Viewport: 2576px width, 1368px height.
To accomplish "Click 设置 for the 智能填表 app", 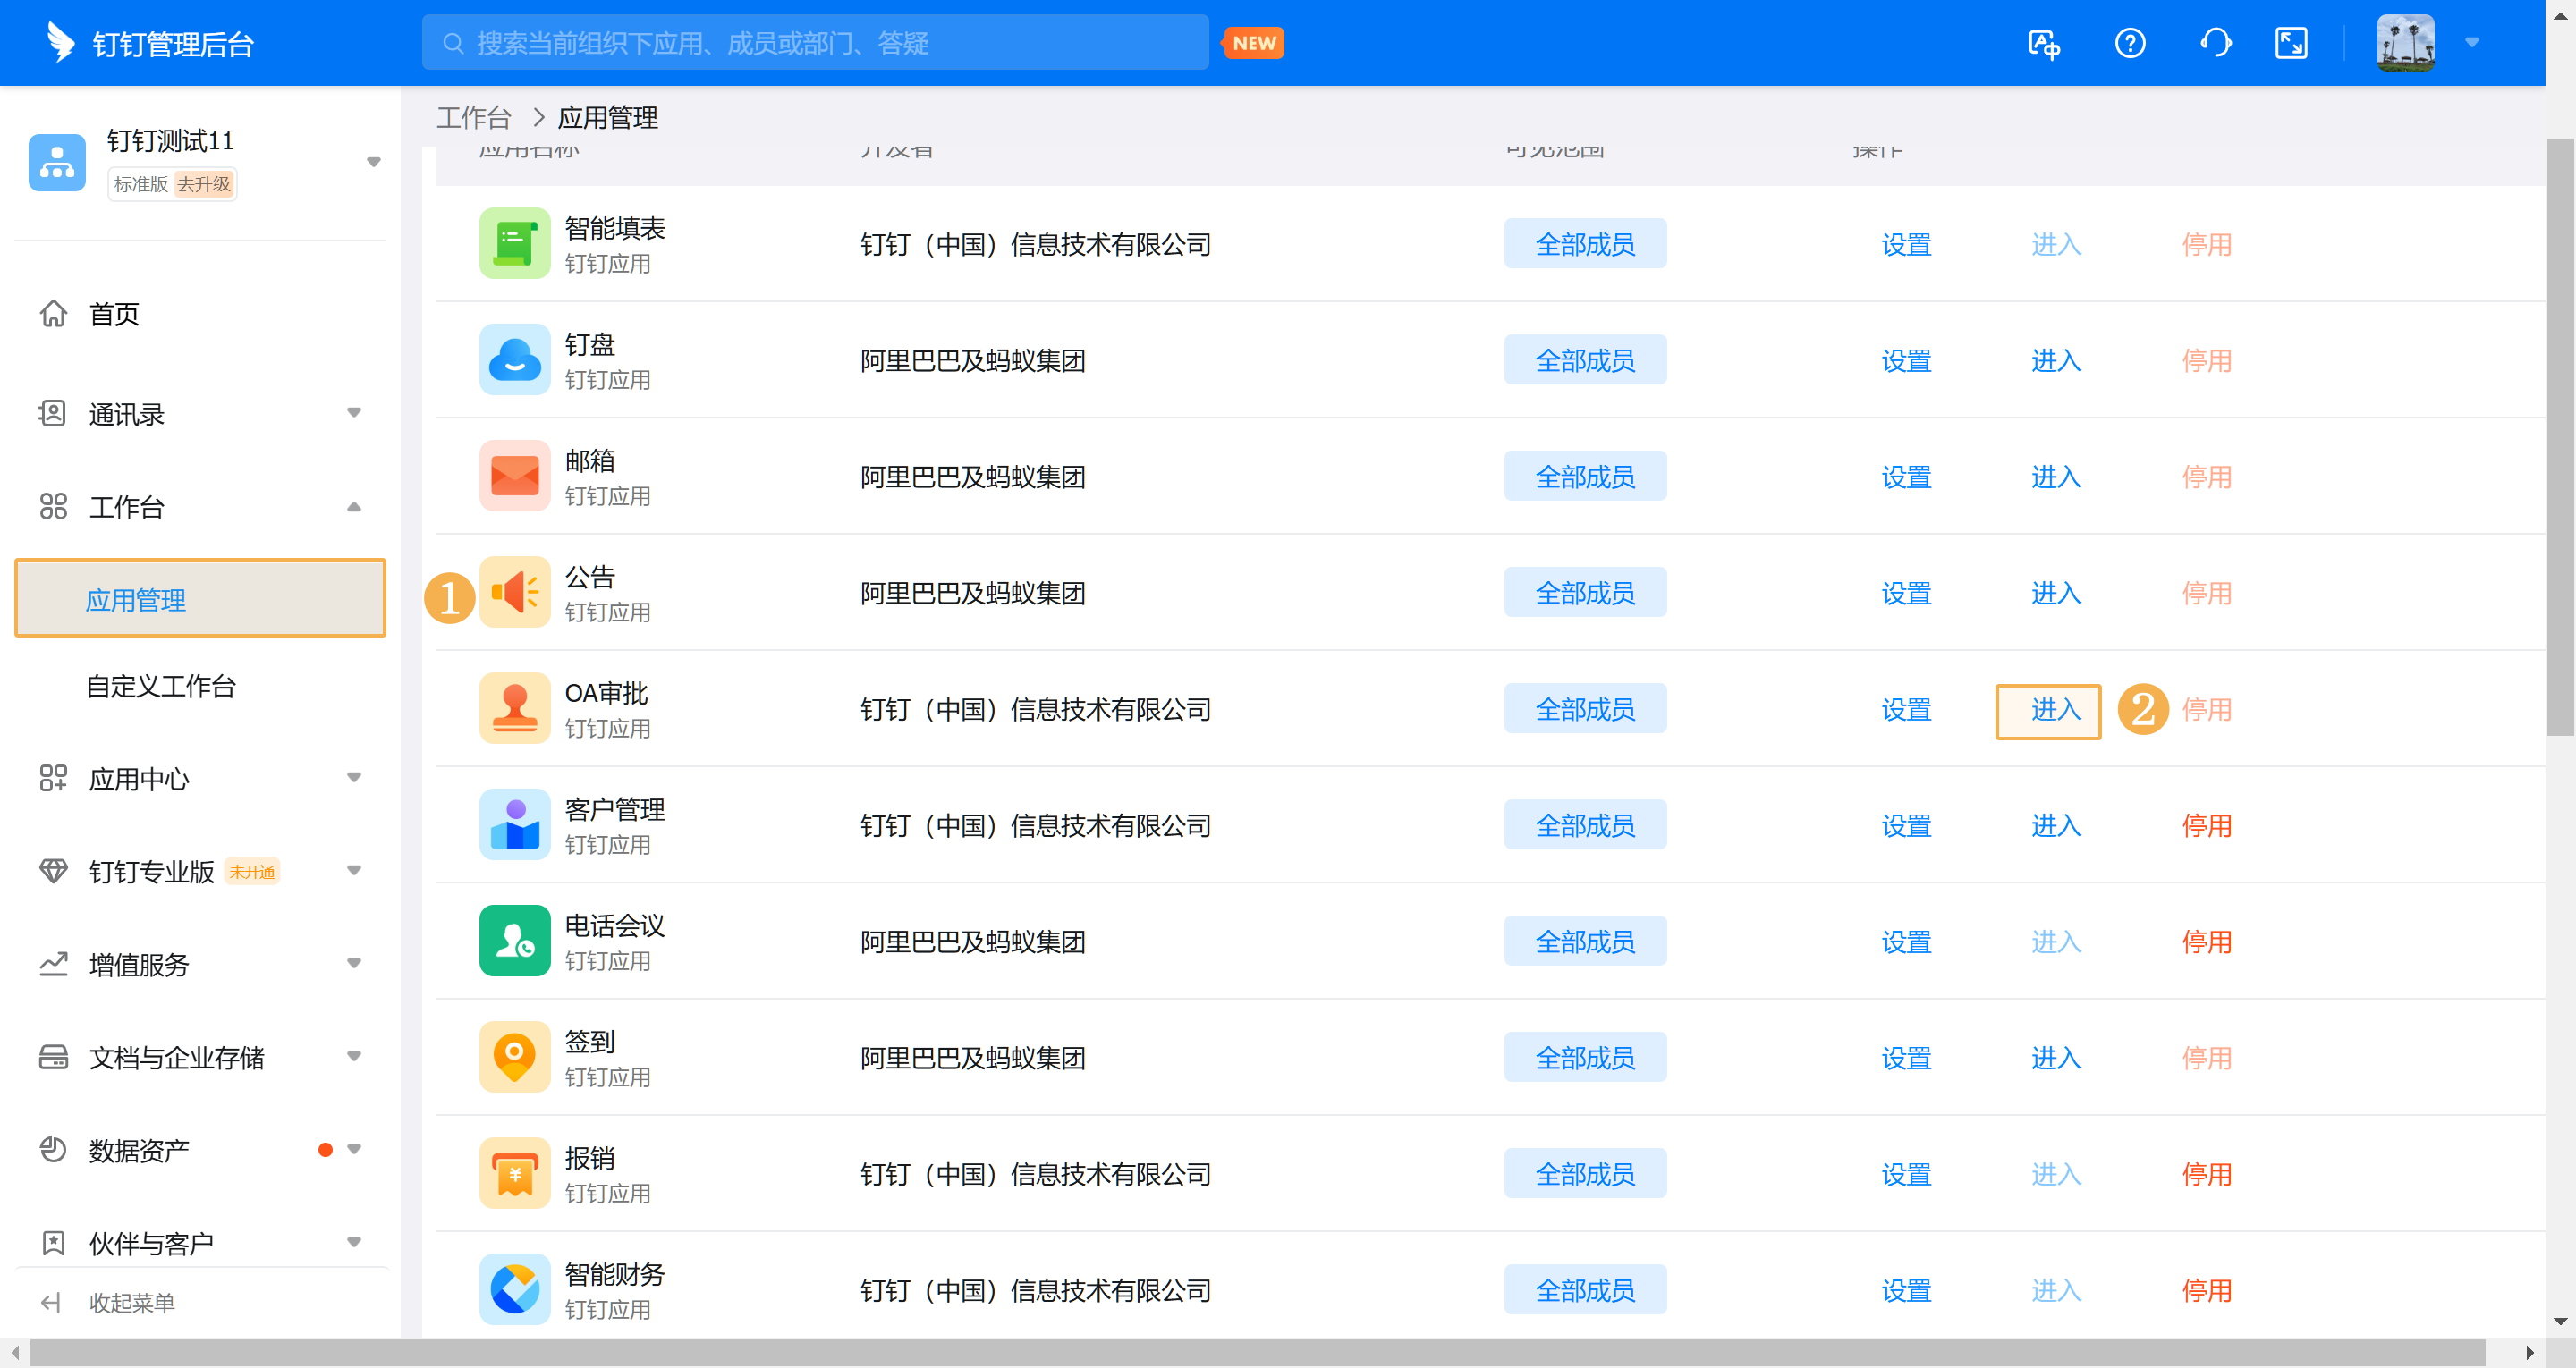I will (x=1905, y=245).
